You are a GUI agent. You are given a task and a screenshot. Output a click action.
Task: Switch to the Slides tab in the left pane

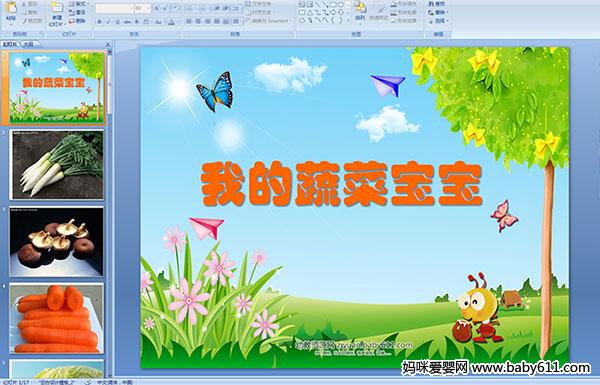pos(10,44)
